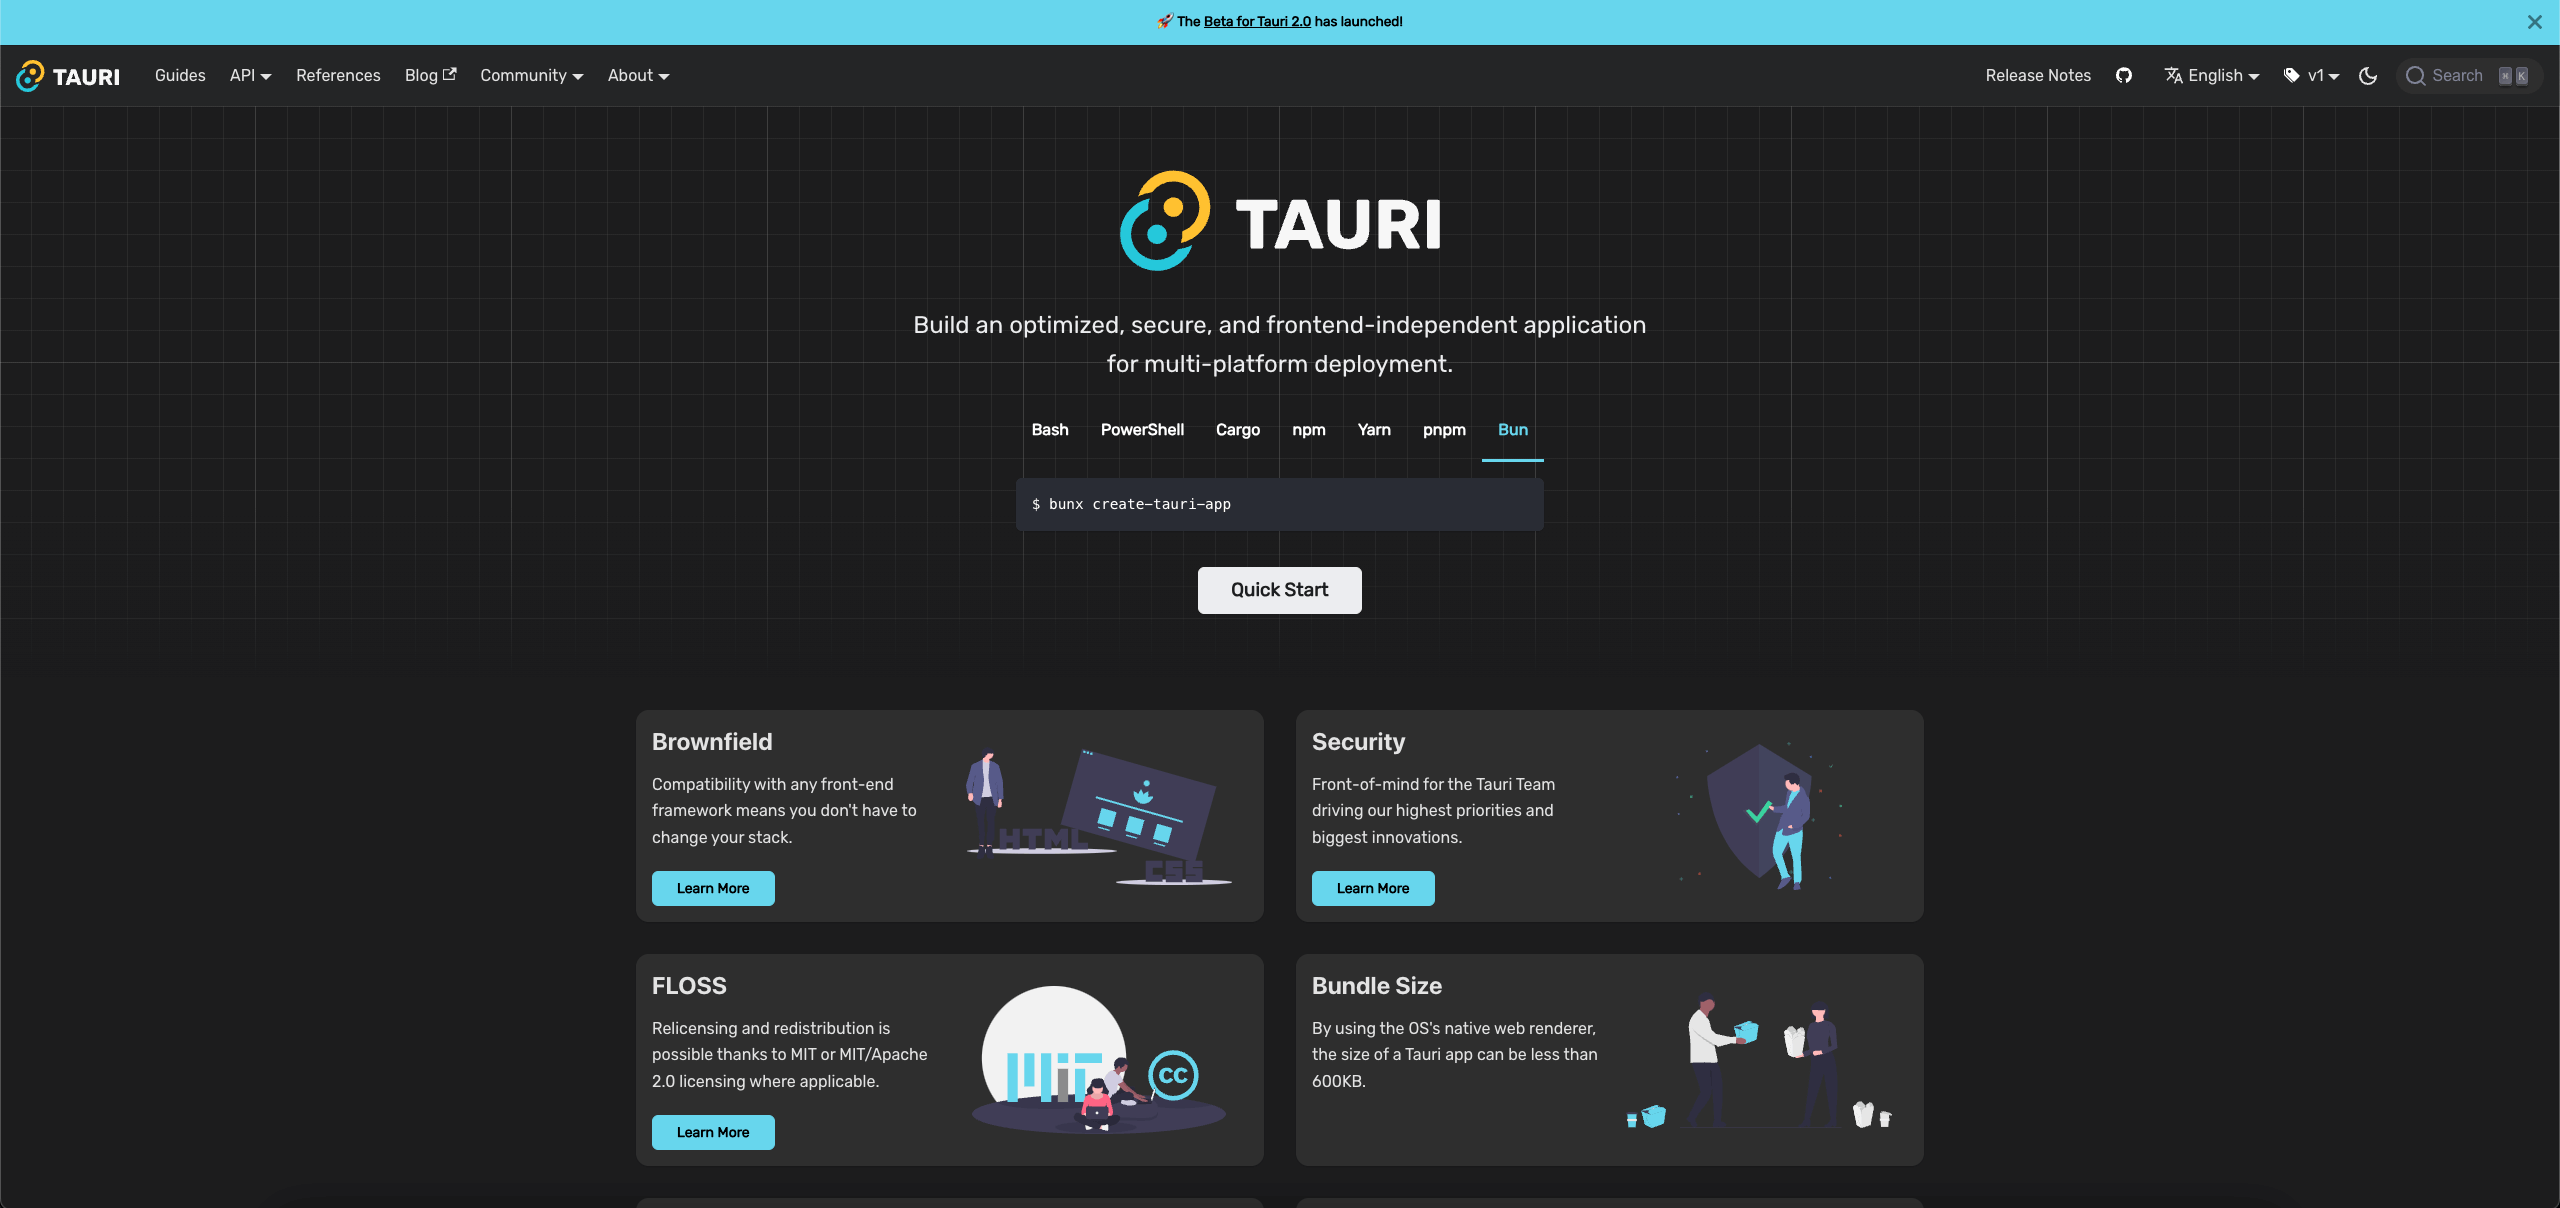Click the Brownfield HTML CSS illustration
Viewport: 2560px width, 1208px height.
[1099, 817]
